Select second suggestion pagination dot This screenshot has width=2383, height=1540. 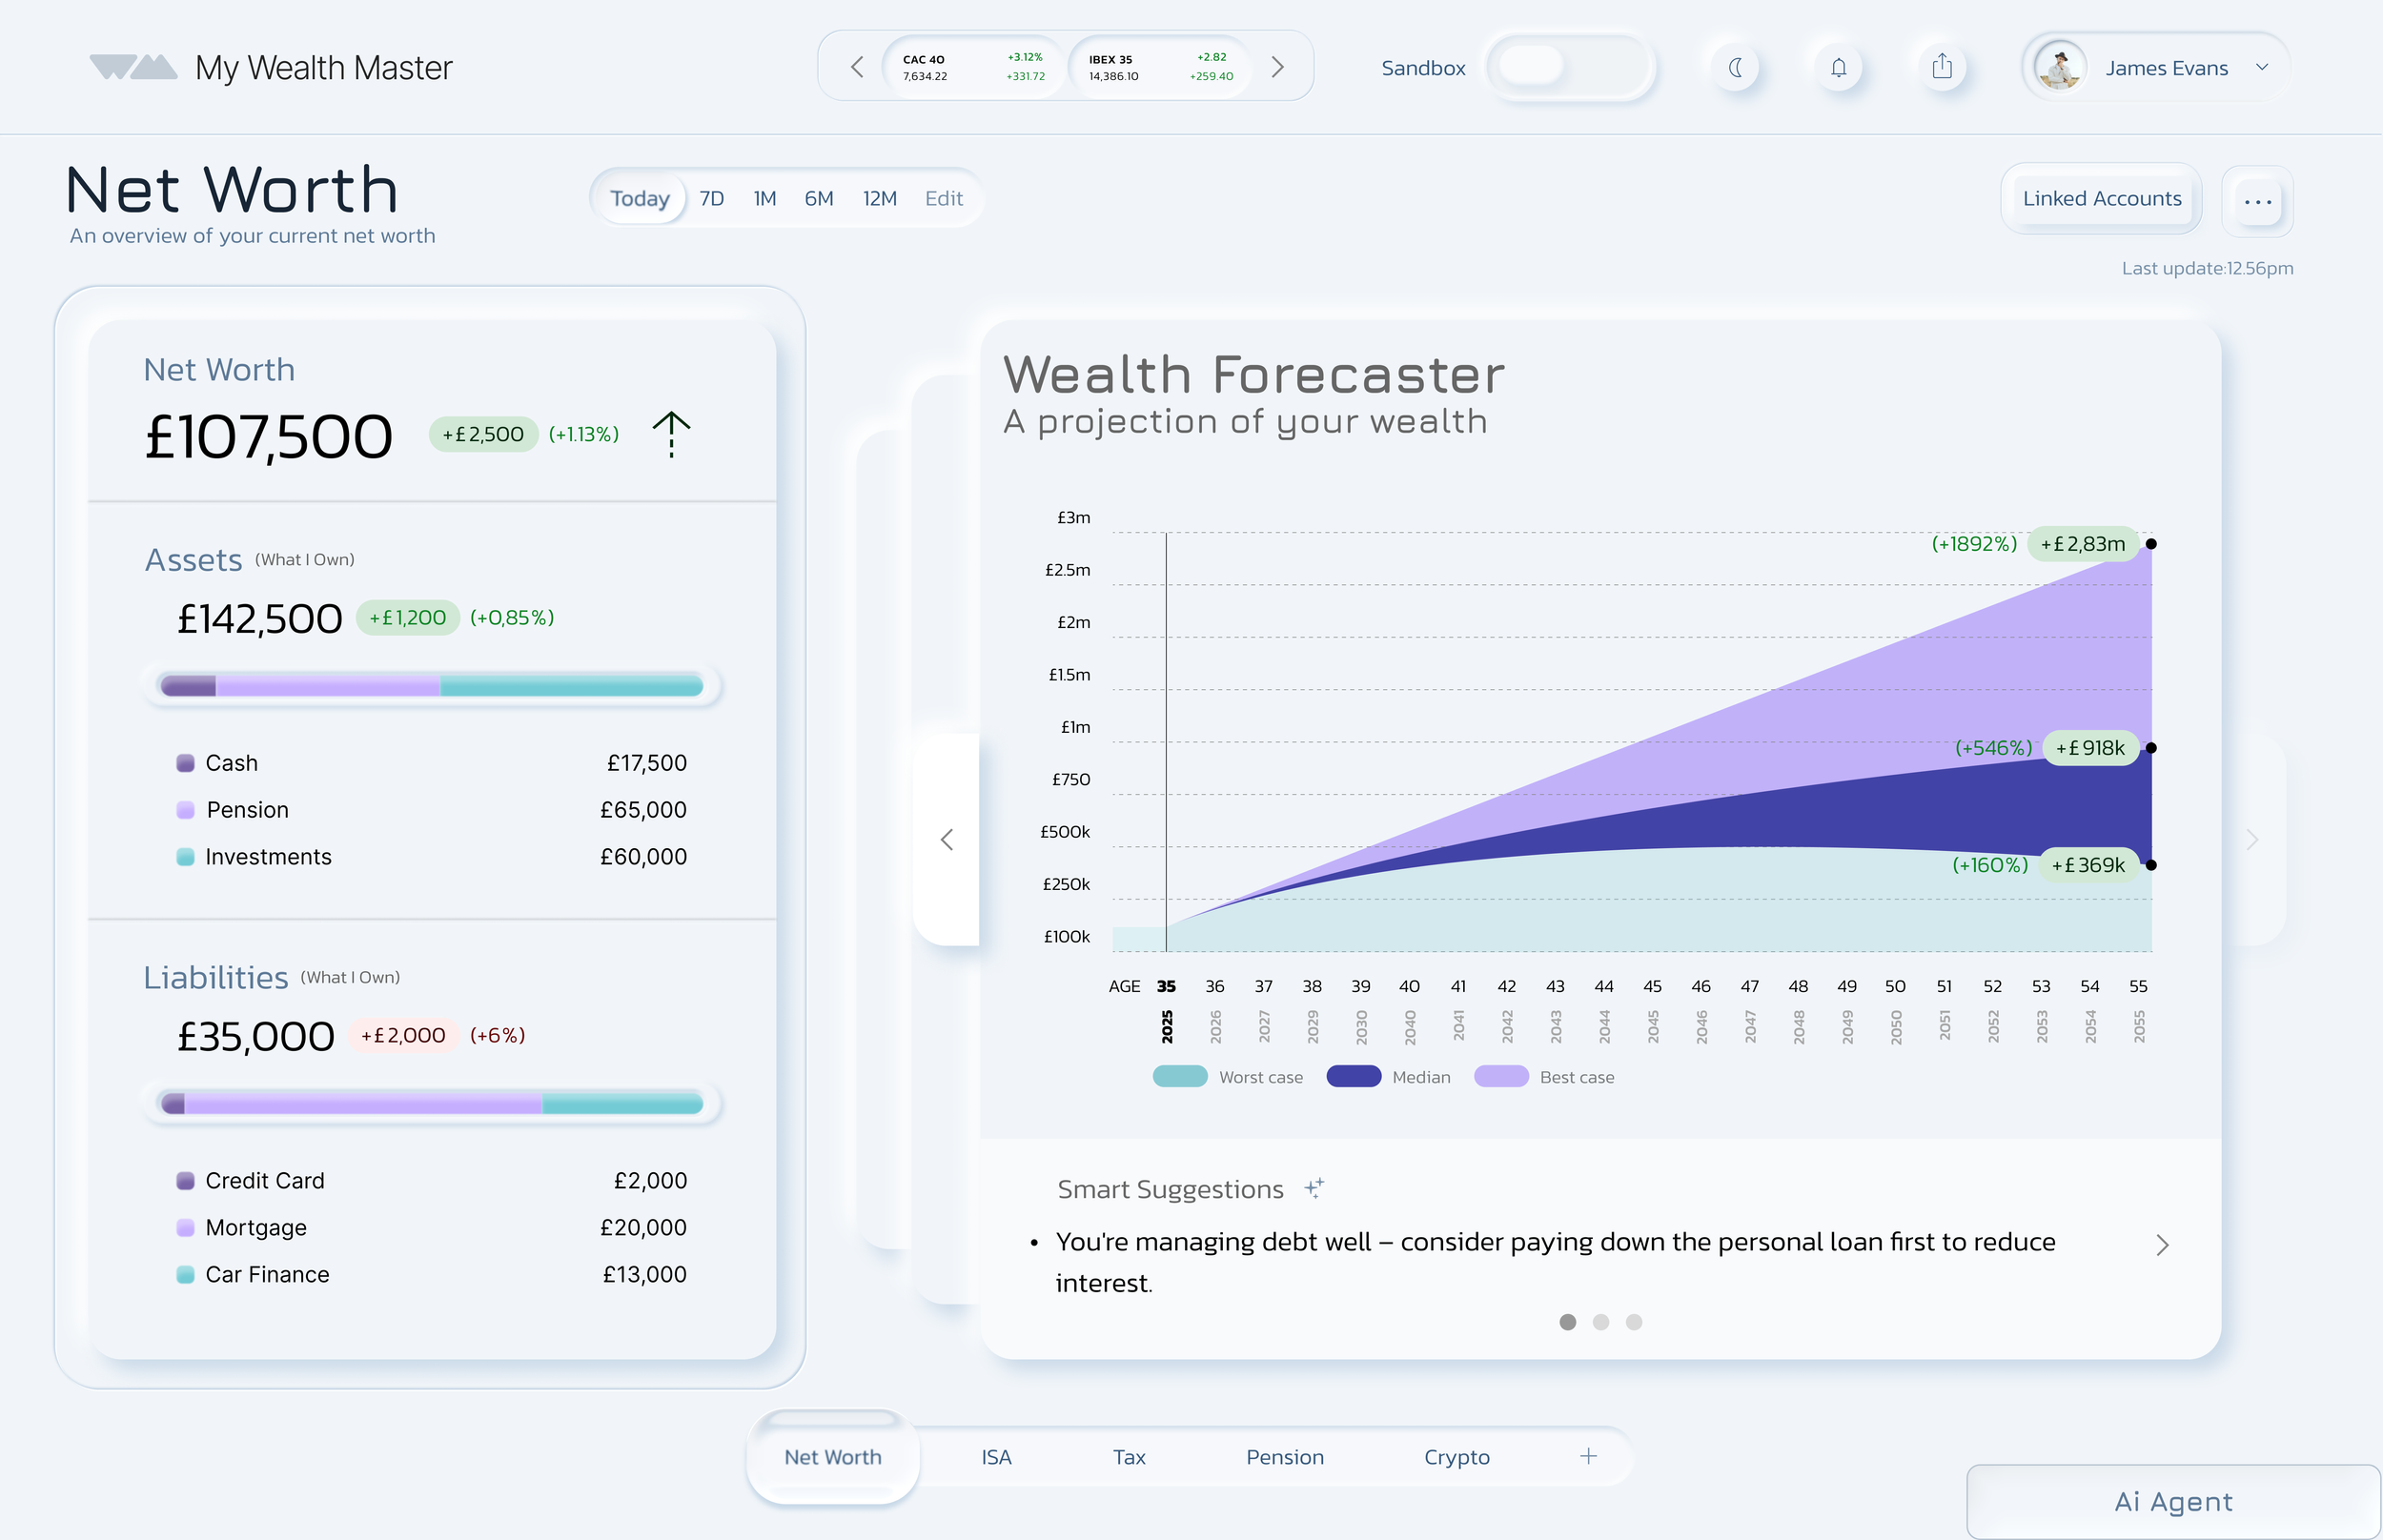(x=1601, y=1322)
